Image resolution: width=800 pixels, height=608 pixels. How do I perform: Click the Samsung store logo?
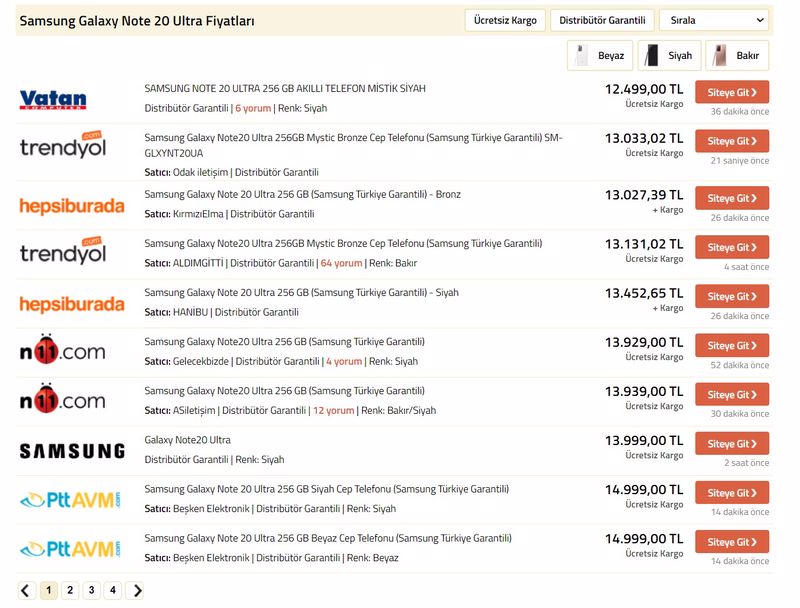pos(72,451)
